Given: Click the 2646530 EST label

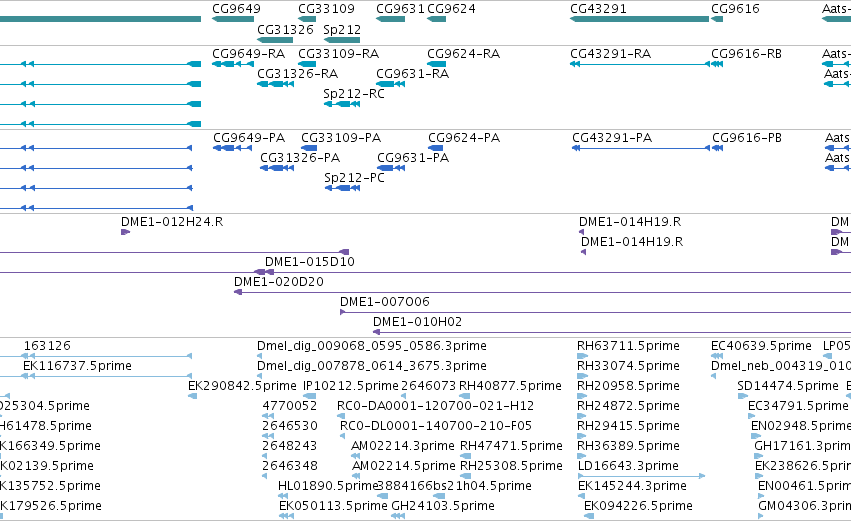Looking at the screenshot, I should (x=290, y=426).
